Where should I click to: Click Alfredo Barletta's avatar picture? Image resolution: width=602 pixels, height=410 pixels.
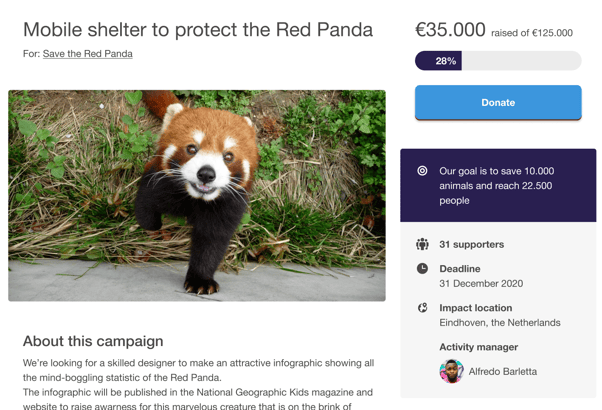(x=451, y=371)
